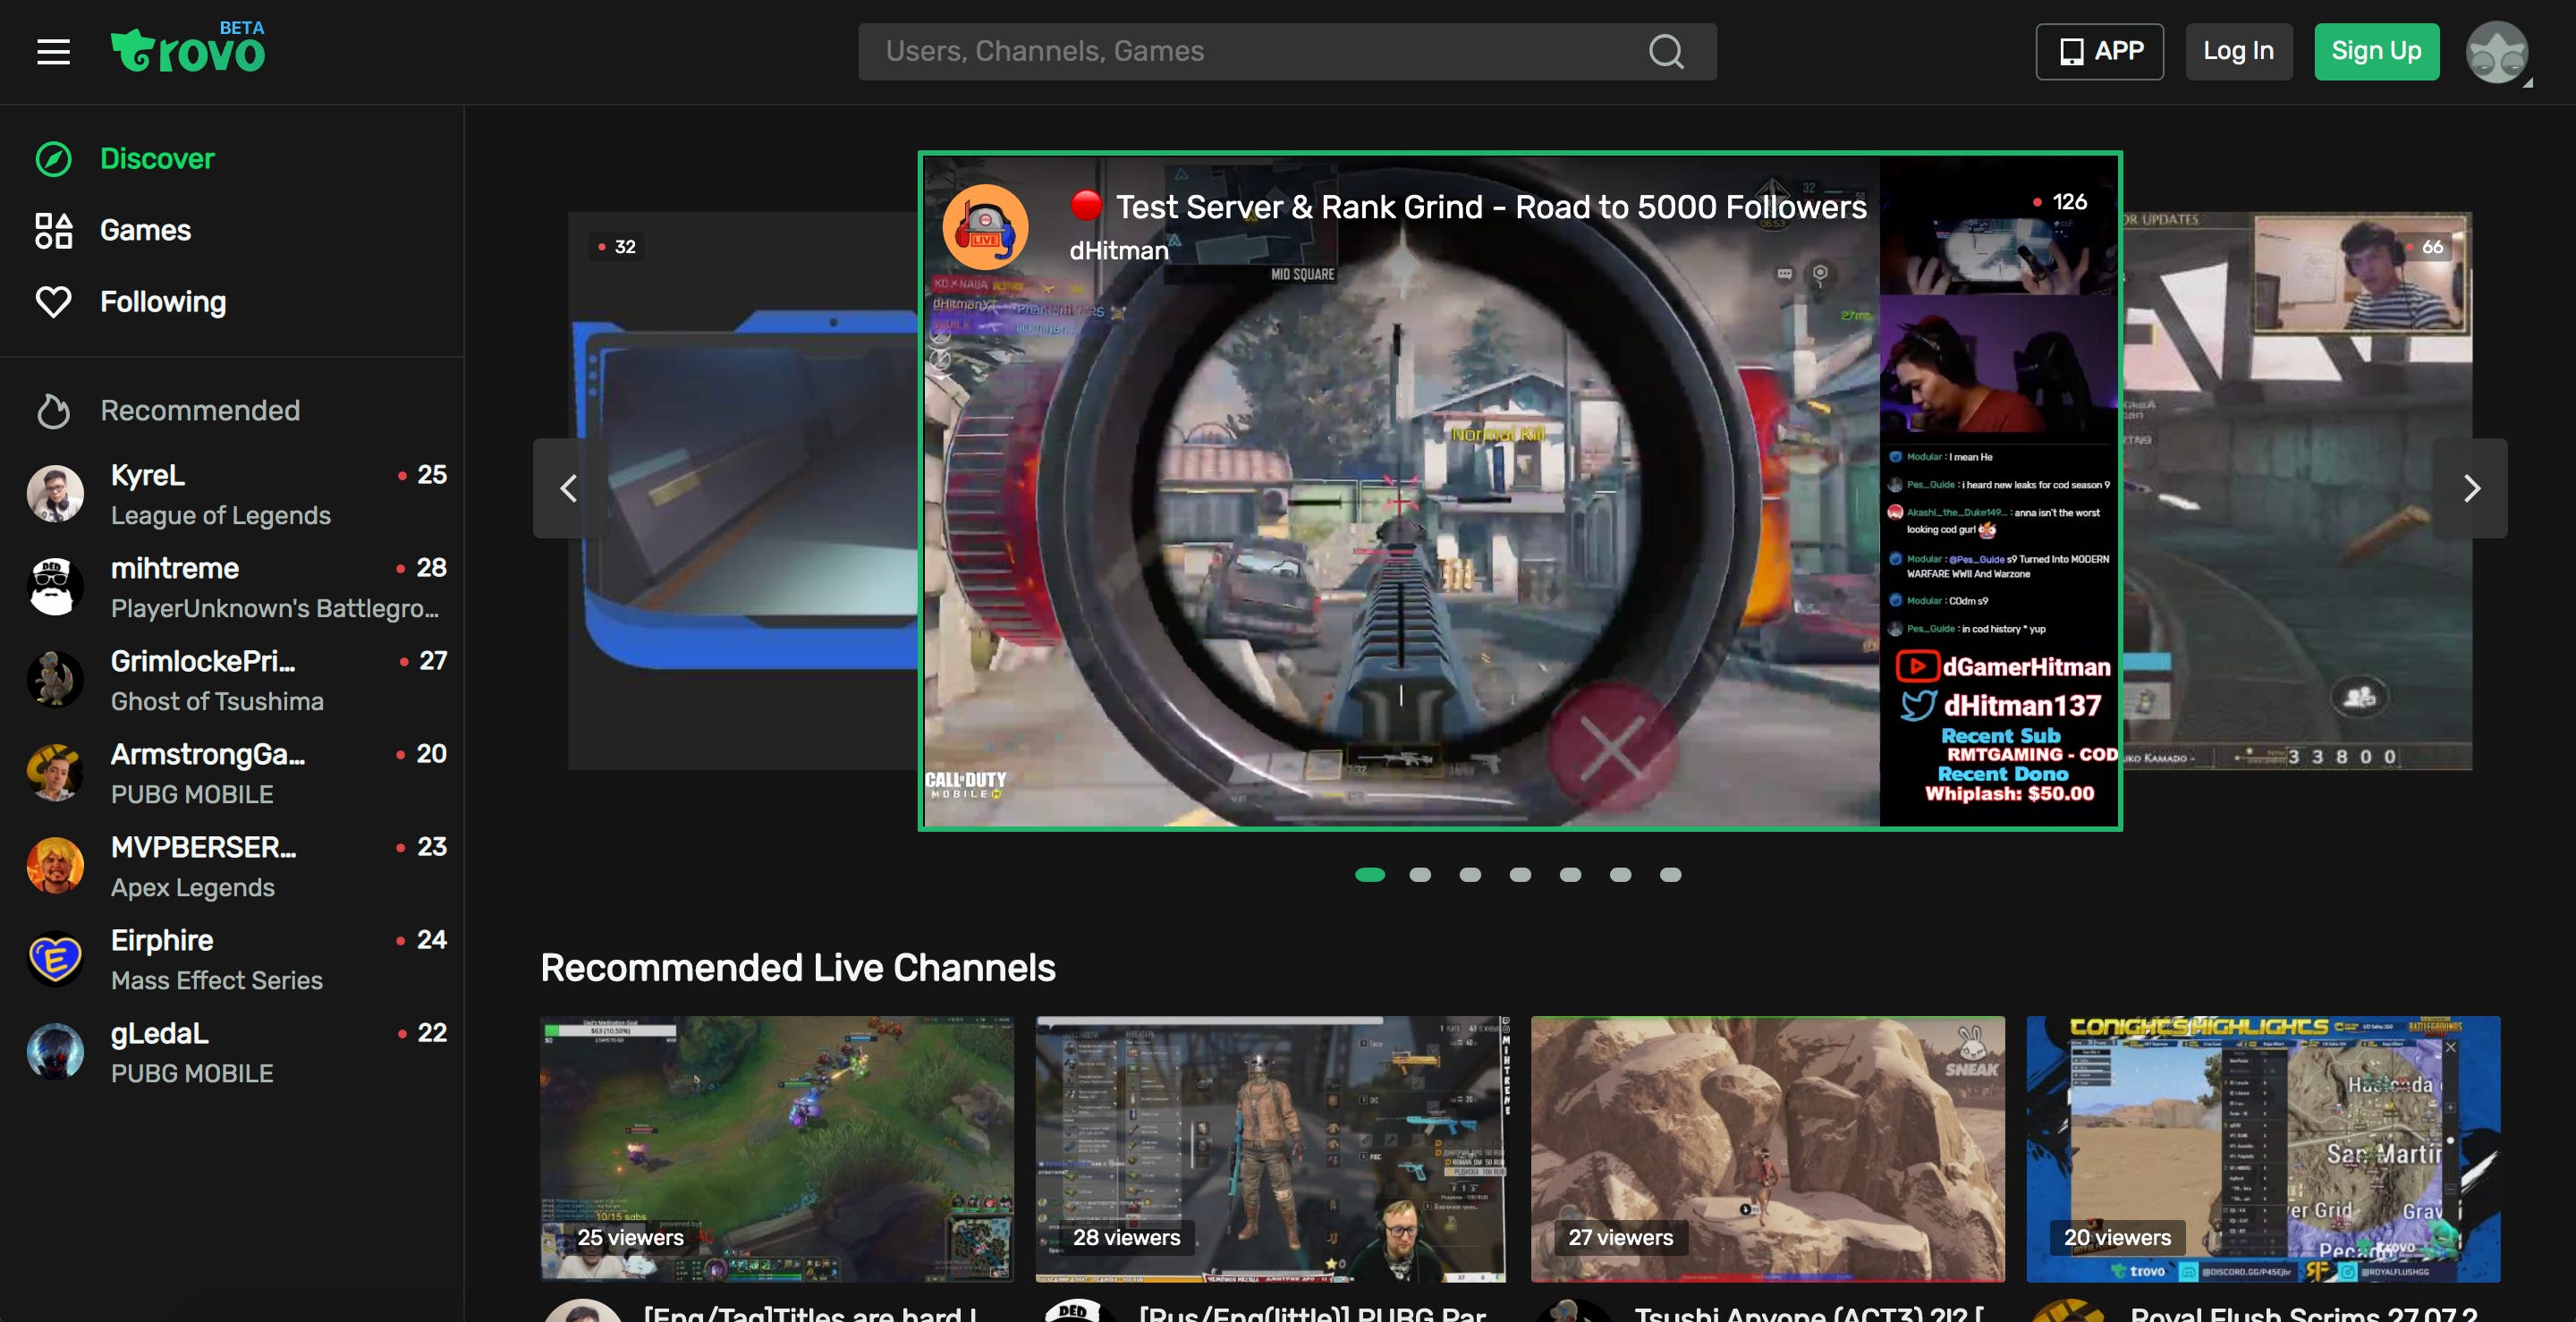Open the Following menu item
The image size is (2576, 1322).
point(163,302)
